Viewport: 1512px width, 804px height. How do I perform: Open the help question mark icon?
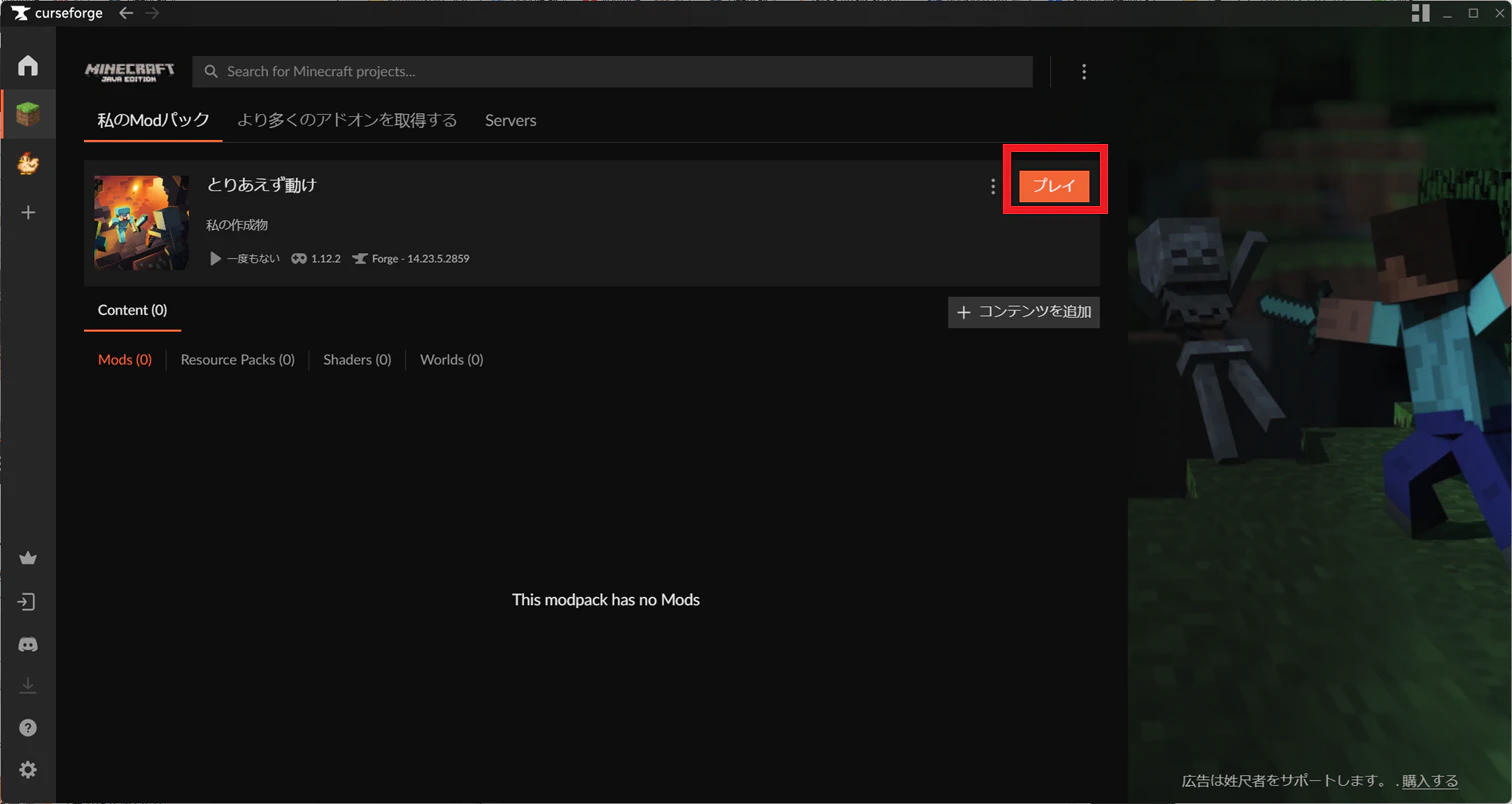click(x=28, y=728)
